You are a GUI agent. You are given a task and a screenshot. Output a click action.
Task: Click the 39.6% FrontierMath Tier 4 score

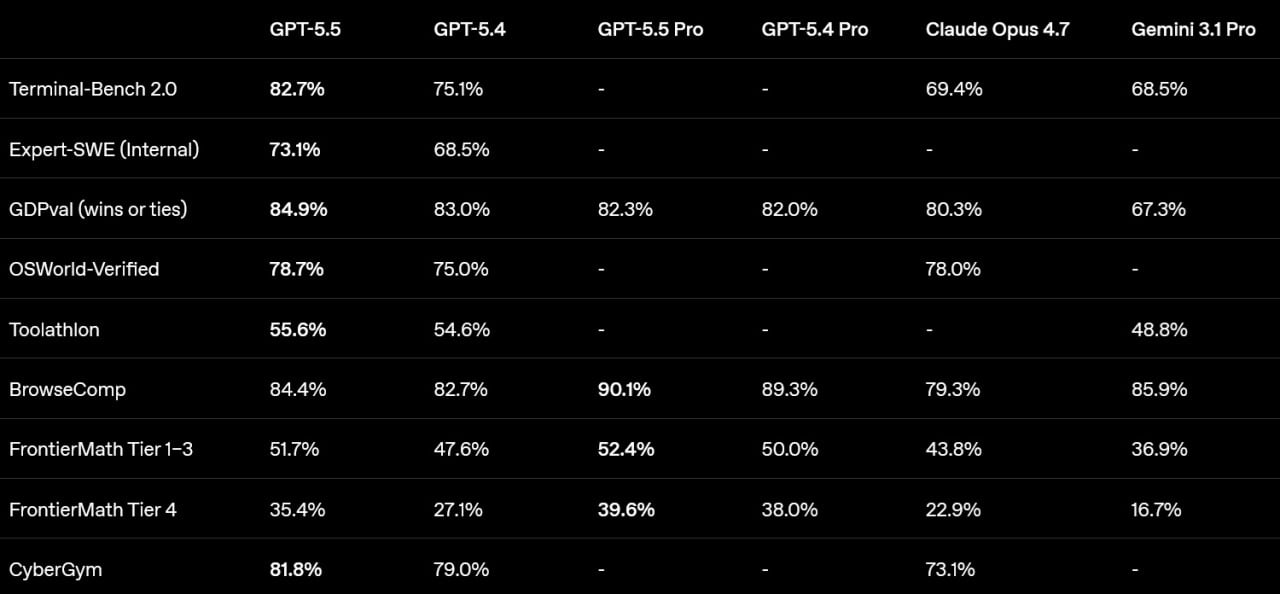(x=626, y=509)
